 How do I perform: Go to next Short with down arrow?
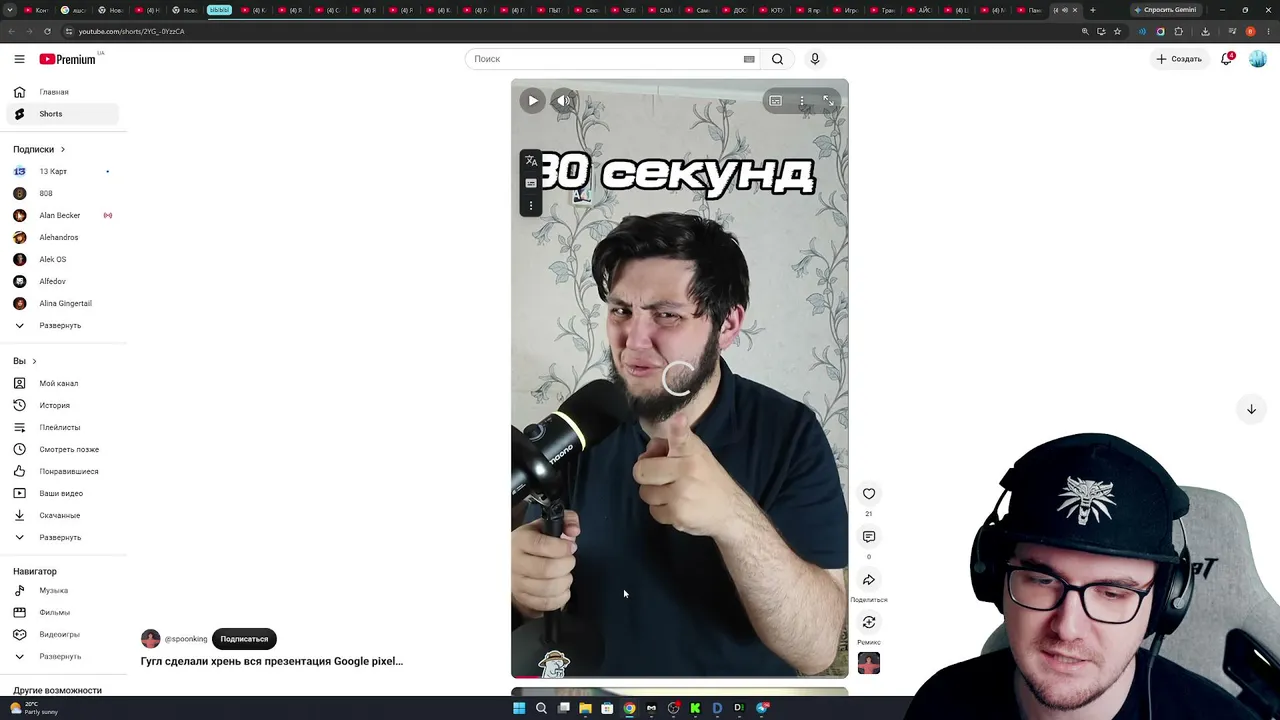pos(1251,409)
